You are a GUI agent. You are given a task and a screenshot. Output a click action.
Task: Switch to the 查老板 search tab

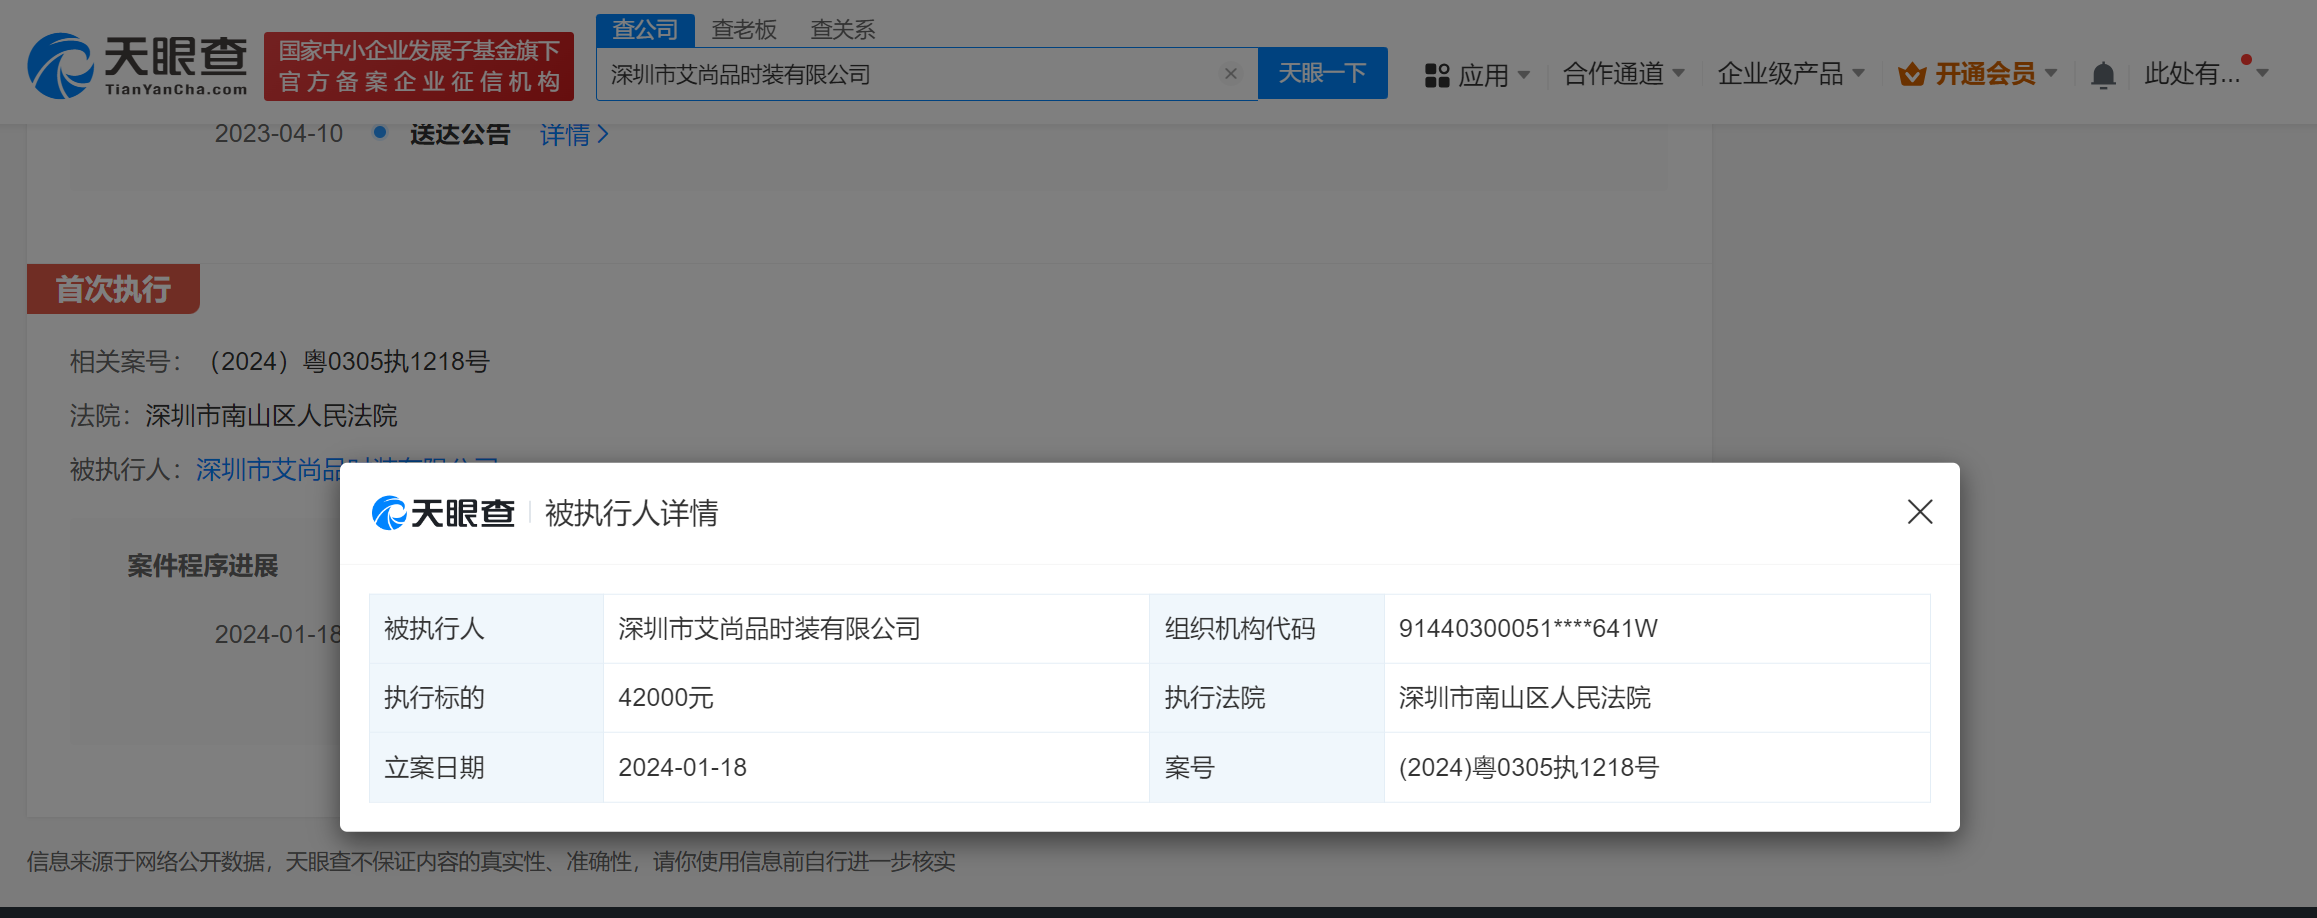[x=743, y=30]
